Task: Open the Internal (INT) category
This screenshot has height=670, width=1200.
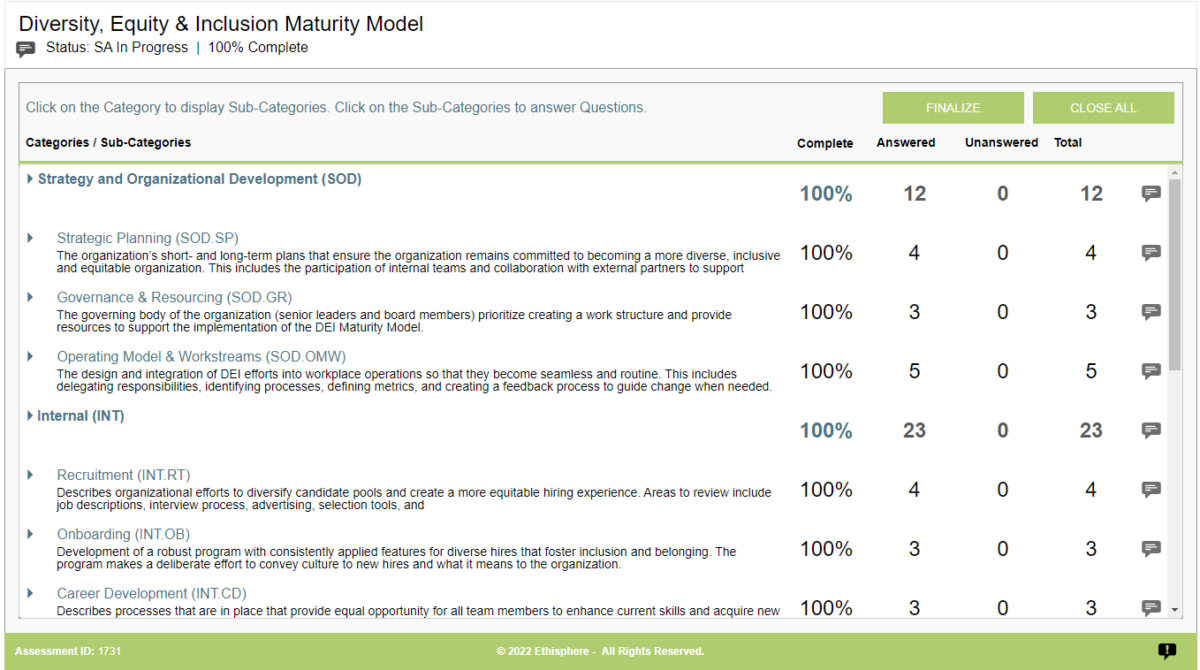Action: click(81, 416)
